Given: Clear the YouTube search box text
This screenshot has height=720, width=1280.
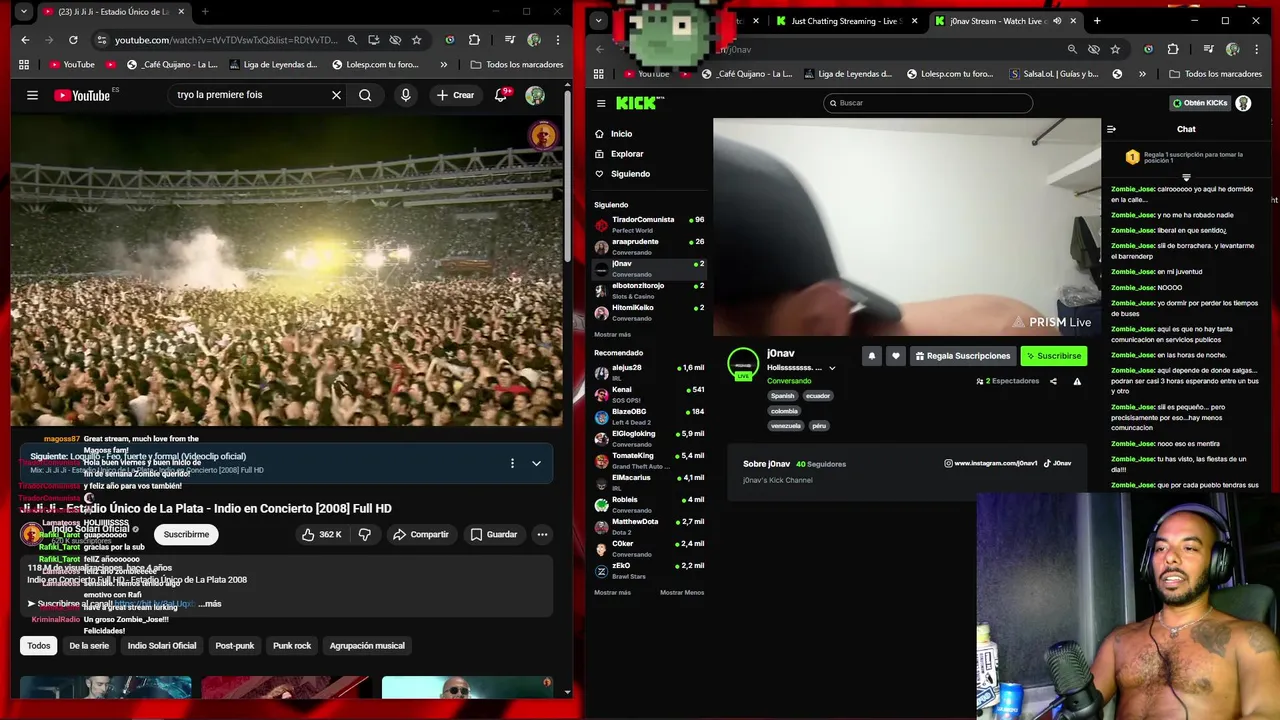Looking at the screenshot, I should [x=336, y=95].
